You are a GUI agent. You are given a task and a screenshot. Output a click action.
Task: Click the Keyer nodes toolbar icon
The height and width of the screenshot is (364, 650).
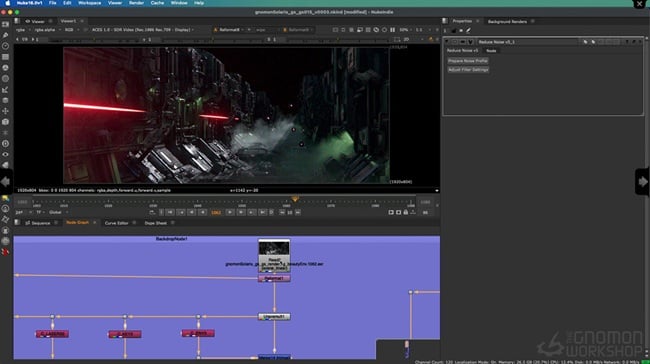5,90
